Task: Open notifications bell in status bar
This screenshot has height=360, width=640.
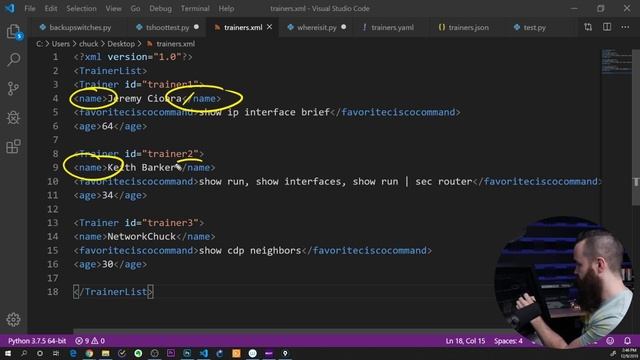Action: coord(627,340)
